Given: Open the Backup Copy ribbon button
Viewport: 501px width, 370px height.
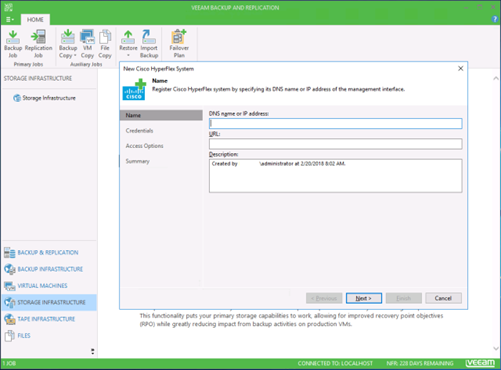Looking at the screenshot, I should click(68, 44).
